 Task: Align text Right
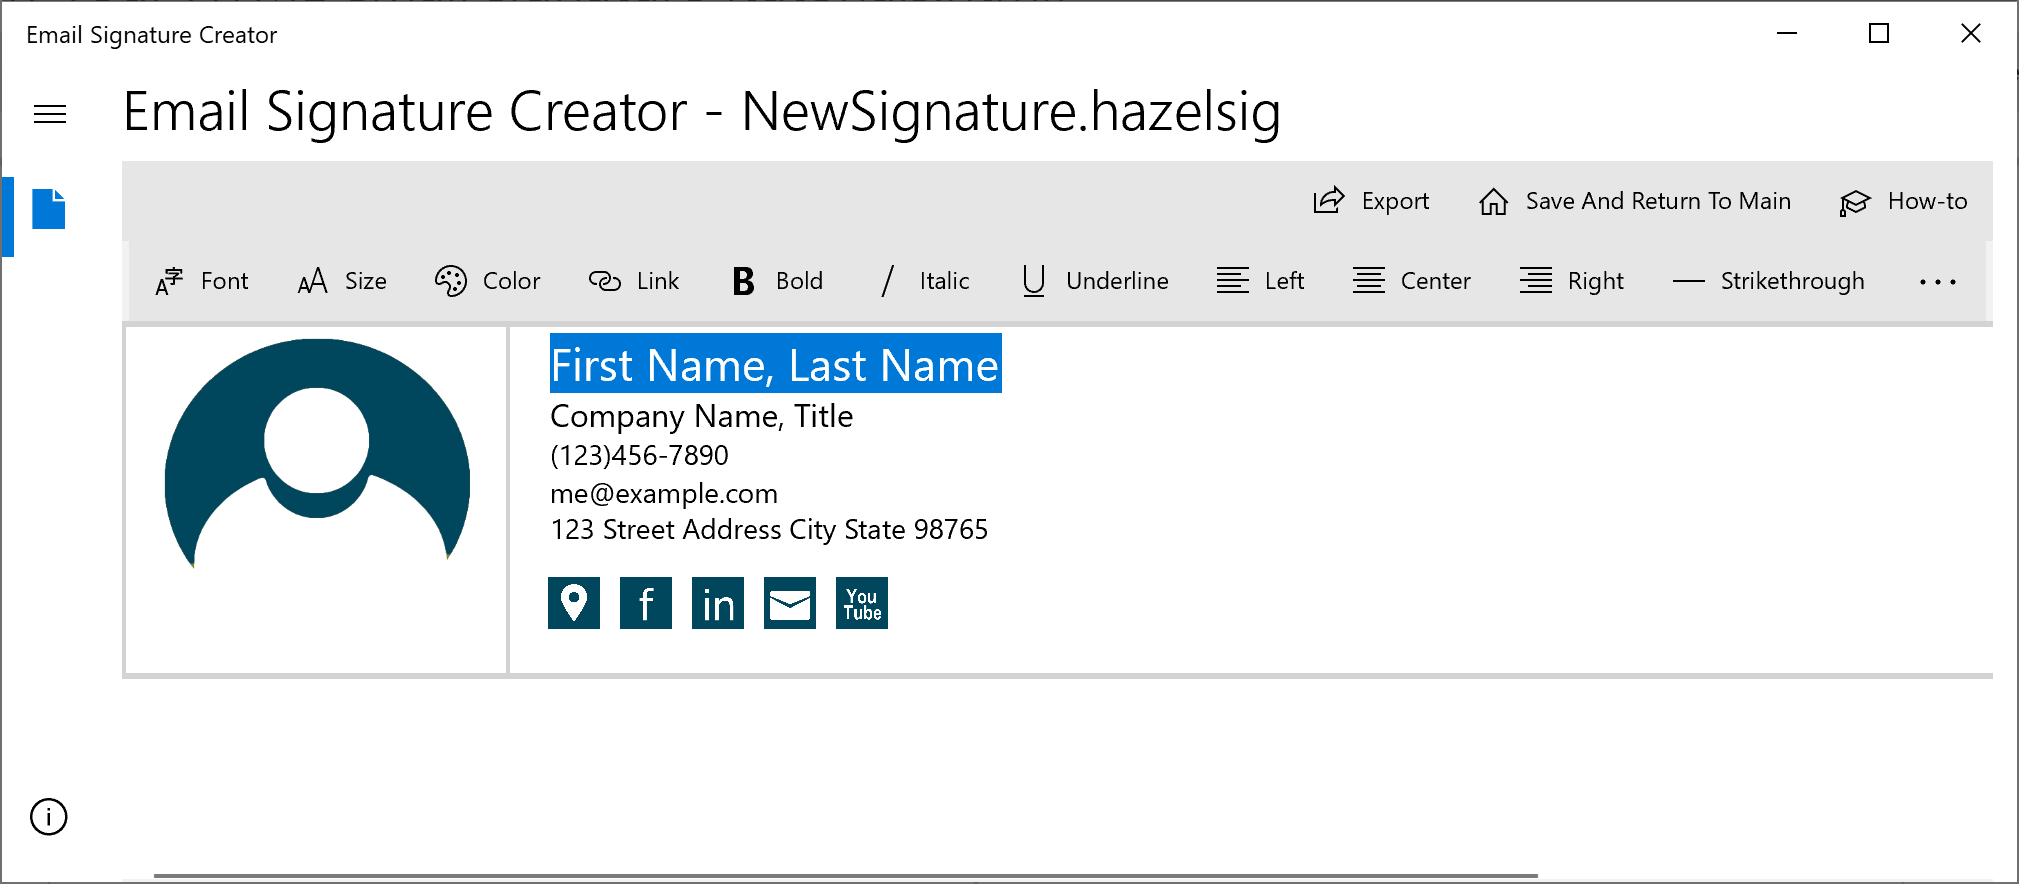(1572, 281)
